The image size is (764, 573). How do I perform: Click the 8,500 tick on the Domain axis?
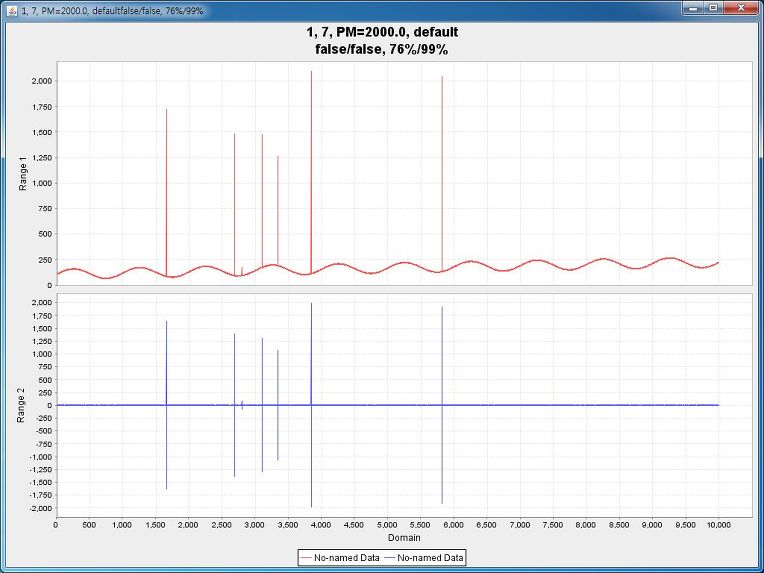(619, 525)
